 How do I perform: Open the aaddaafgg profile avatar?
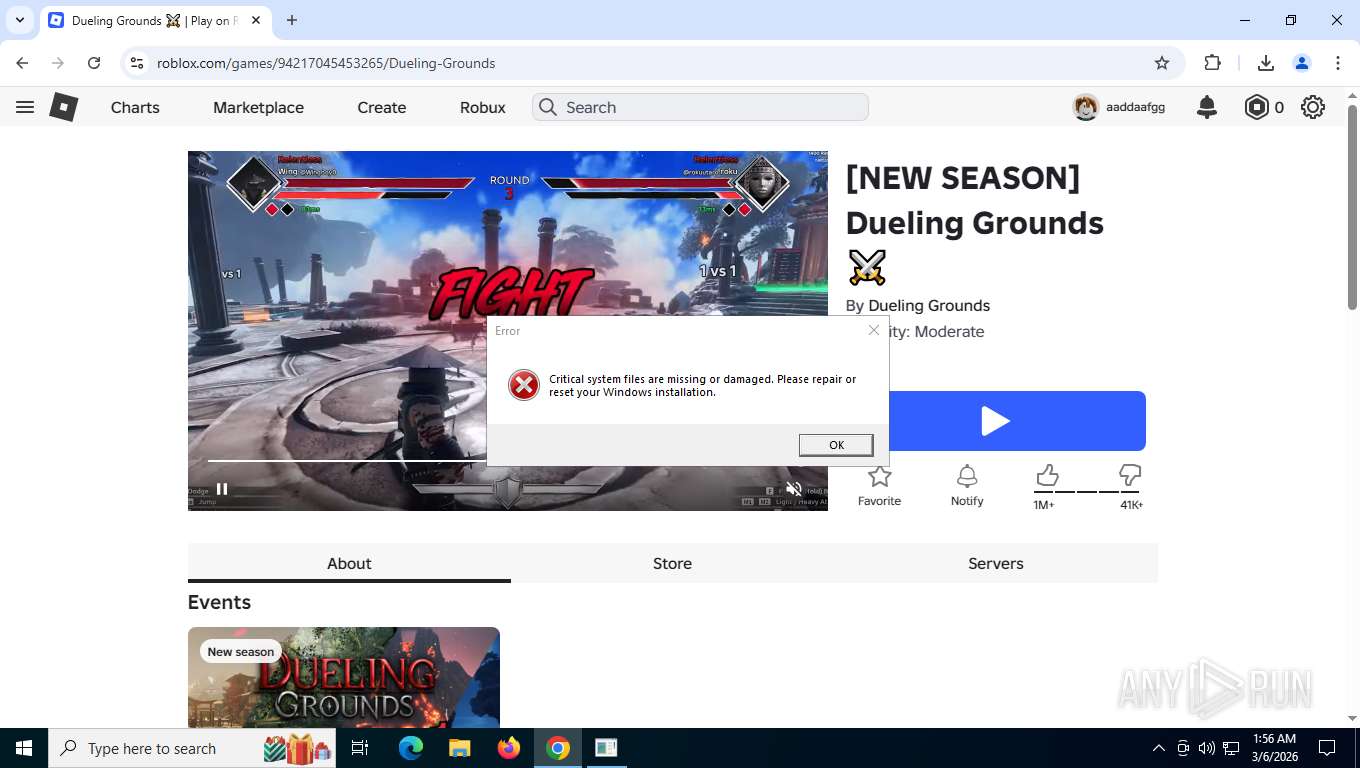pos(1086,107)
